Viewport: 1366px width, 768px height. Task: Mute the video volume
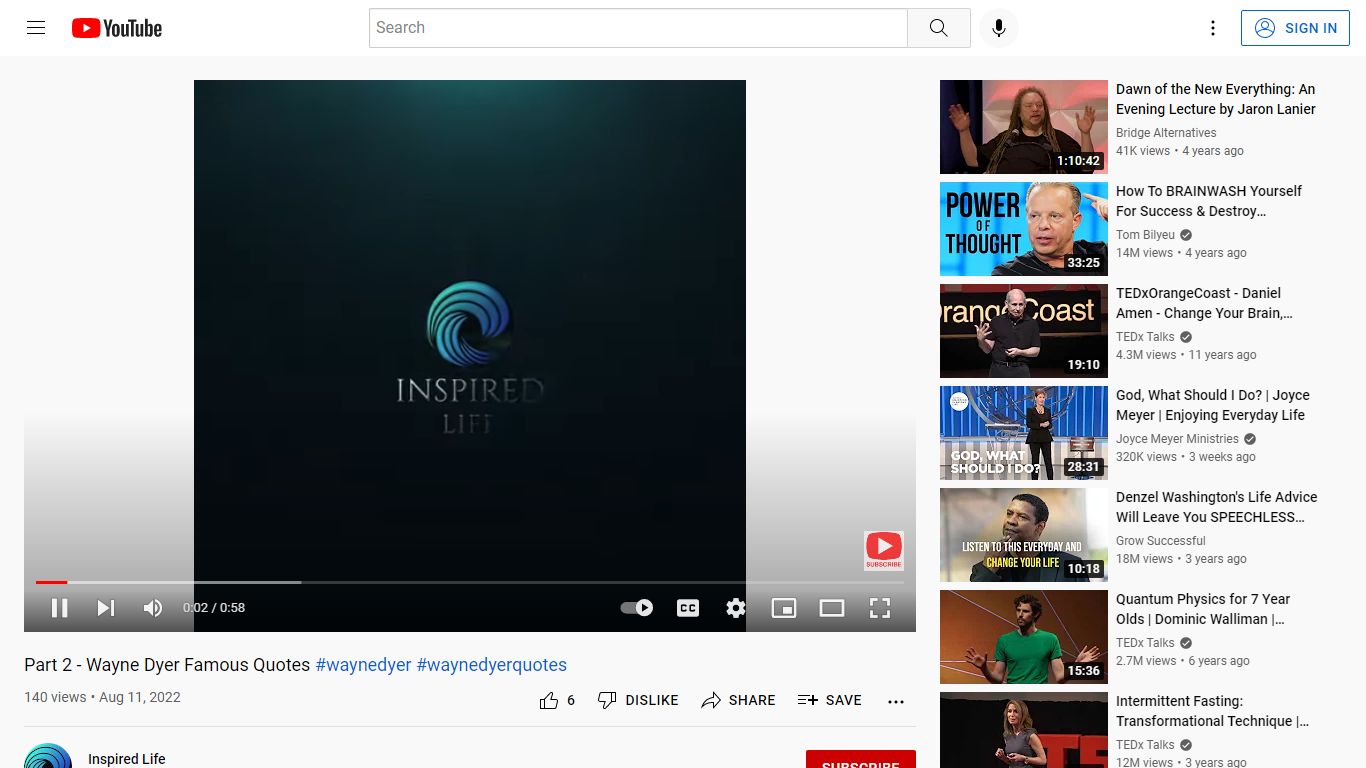(152, 608)
